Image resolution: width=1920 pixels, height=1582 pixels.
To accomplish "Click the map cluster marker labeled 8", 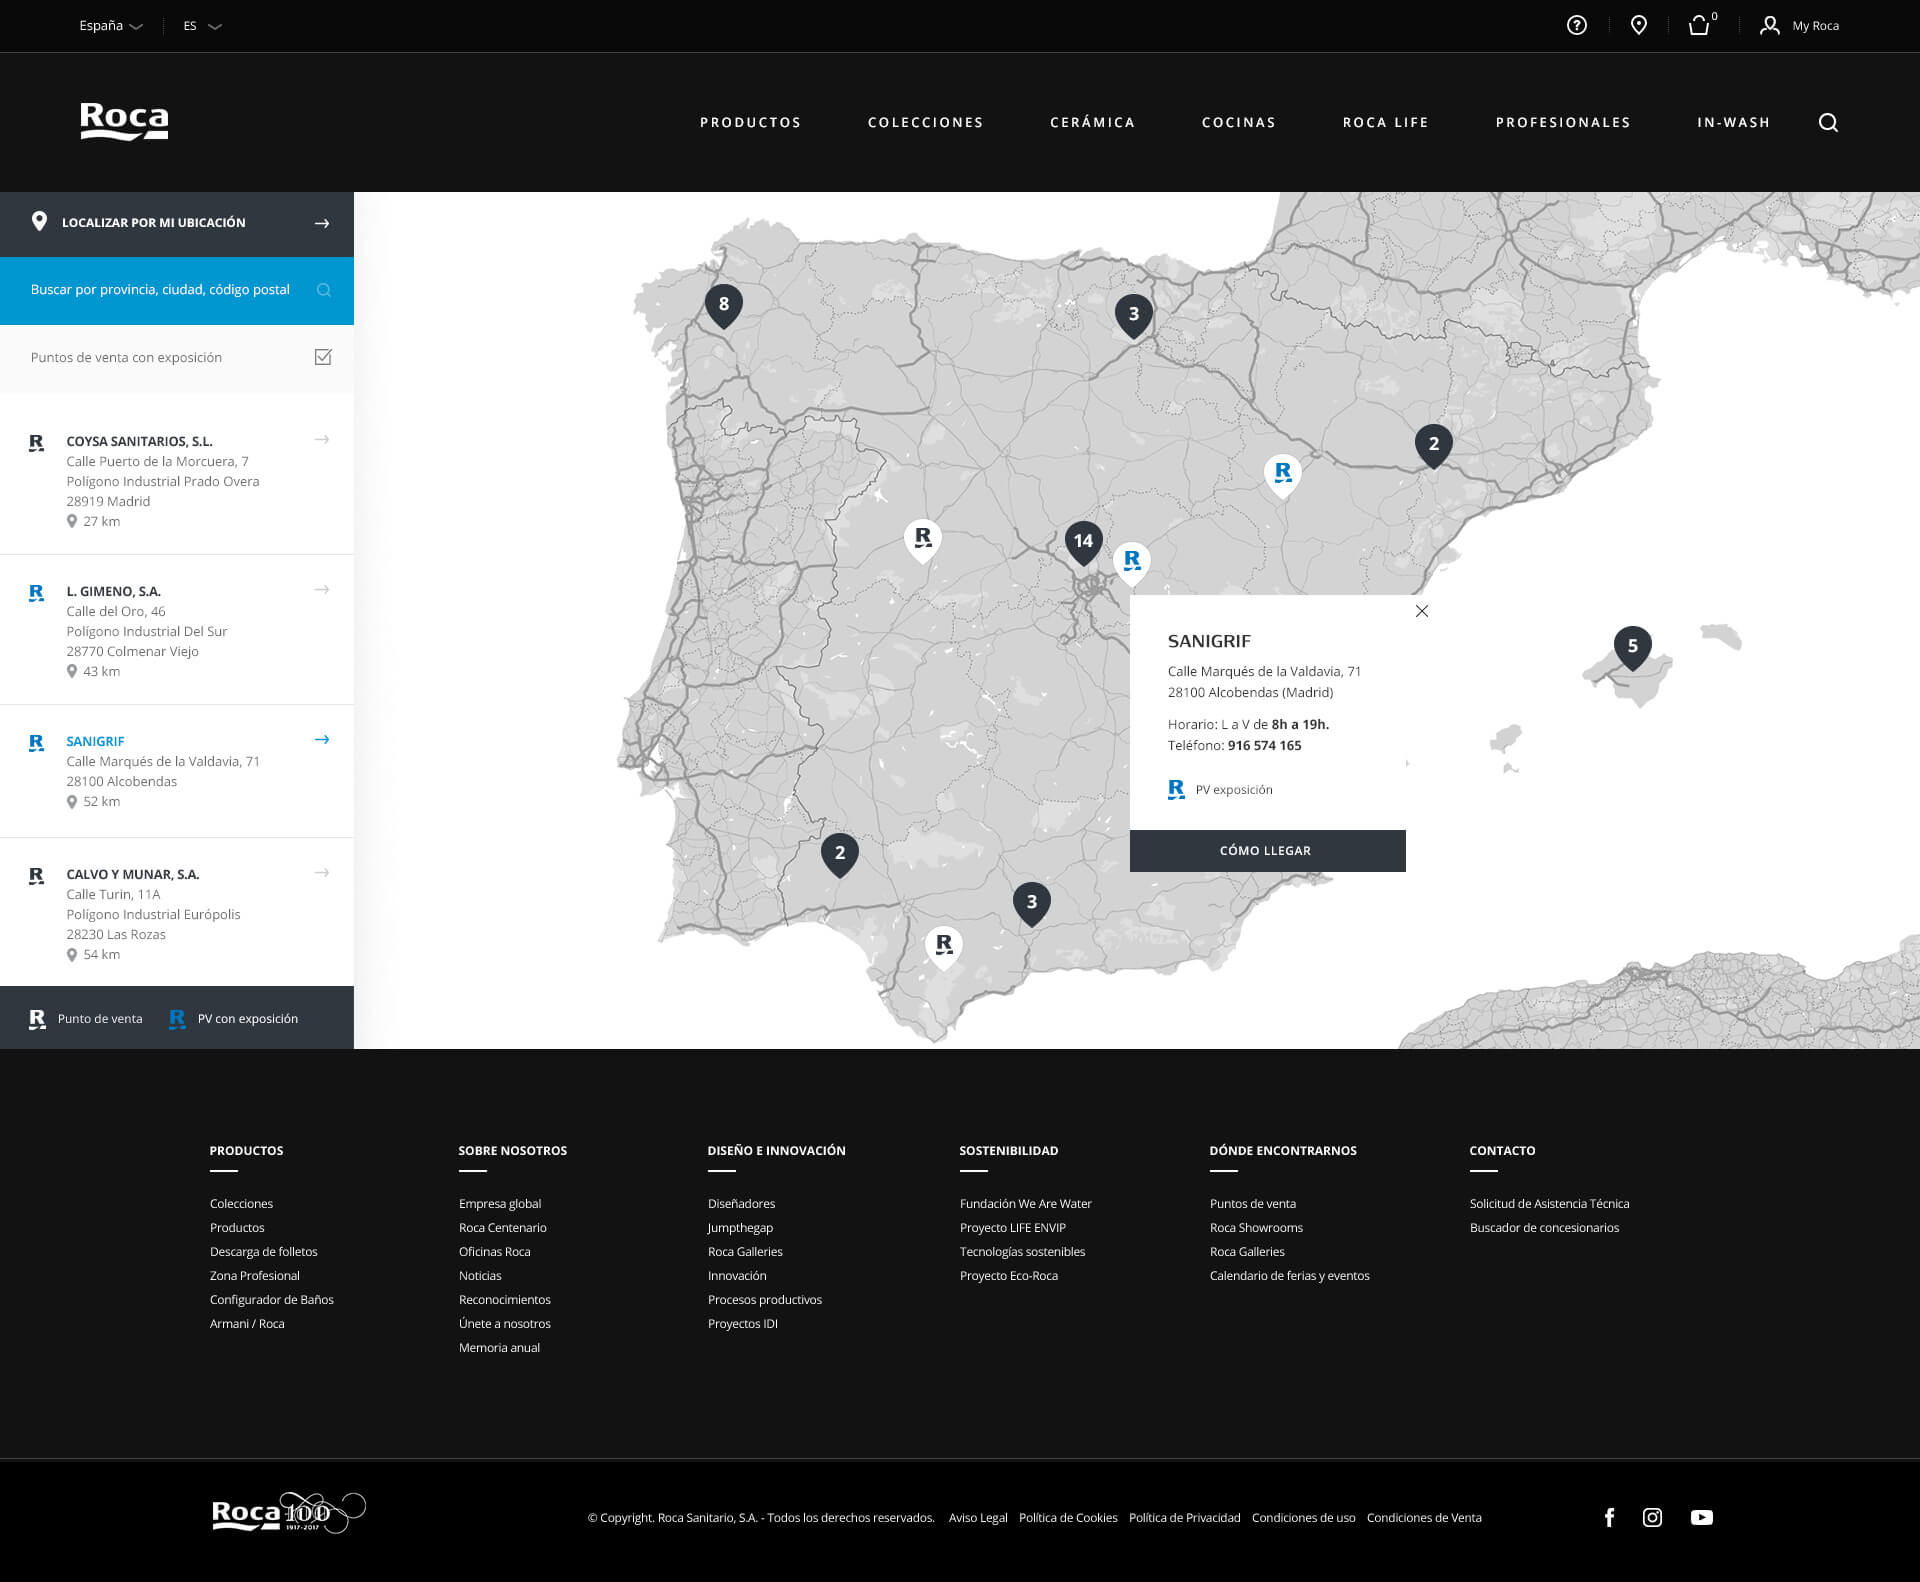I will pos(724,306).
